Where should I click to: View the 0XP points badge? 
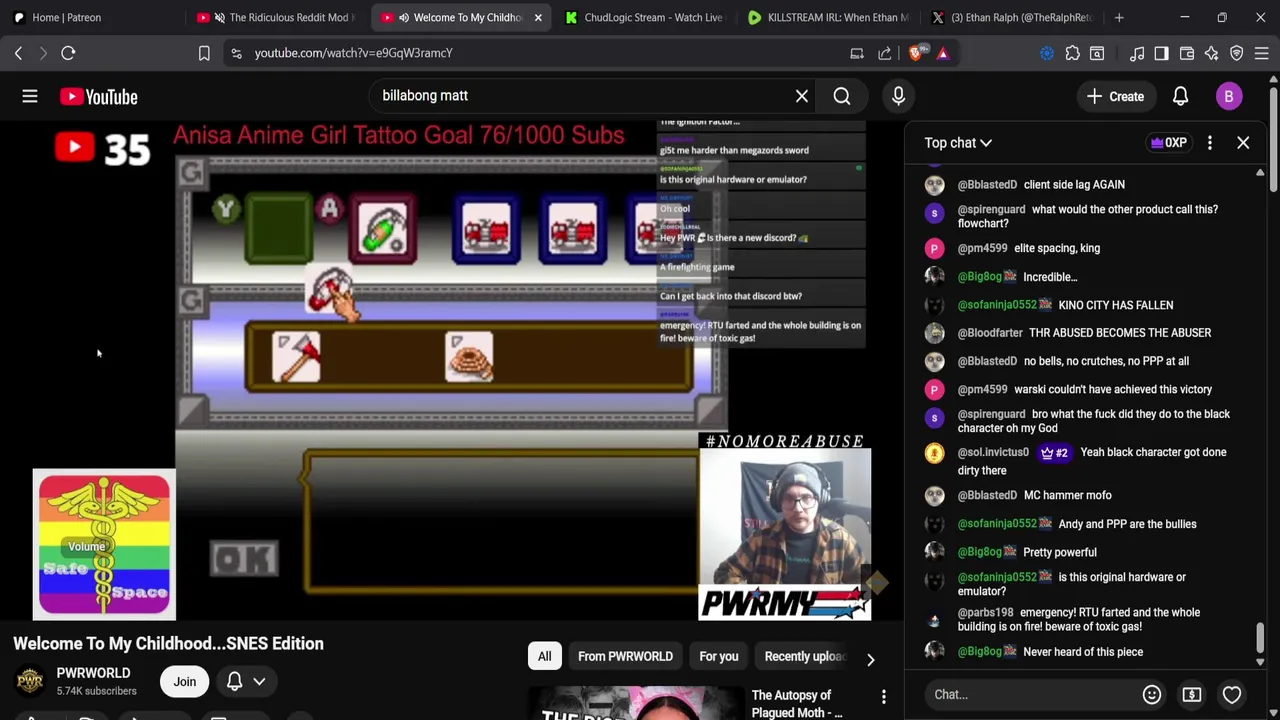pos(1168,143)
